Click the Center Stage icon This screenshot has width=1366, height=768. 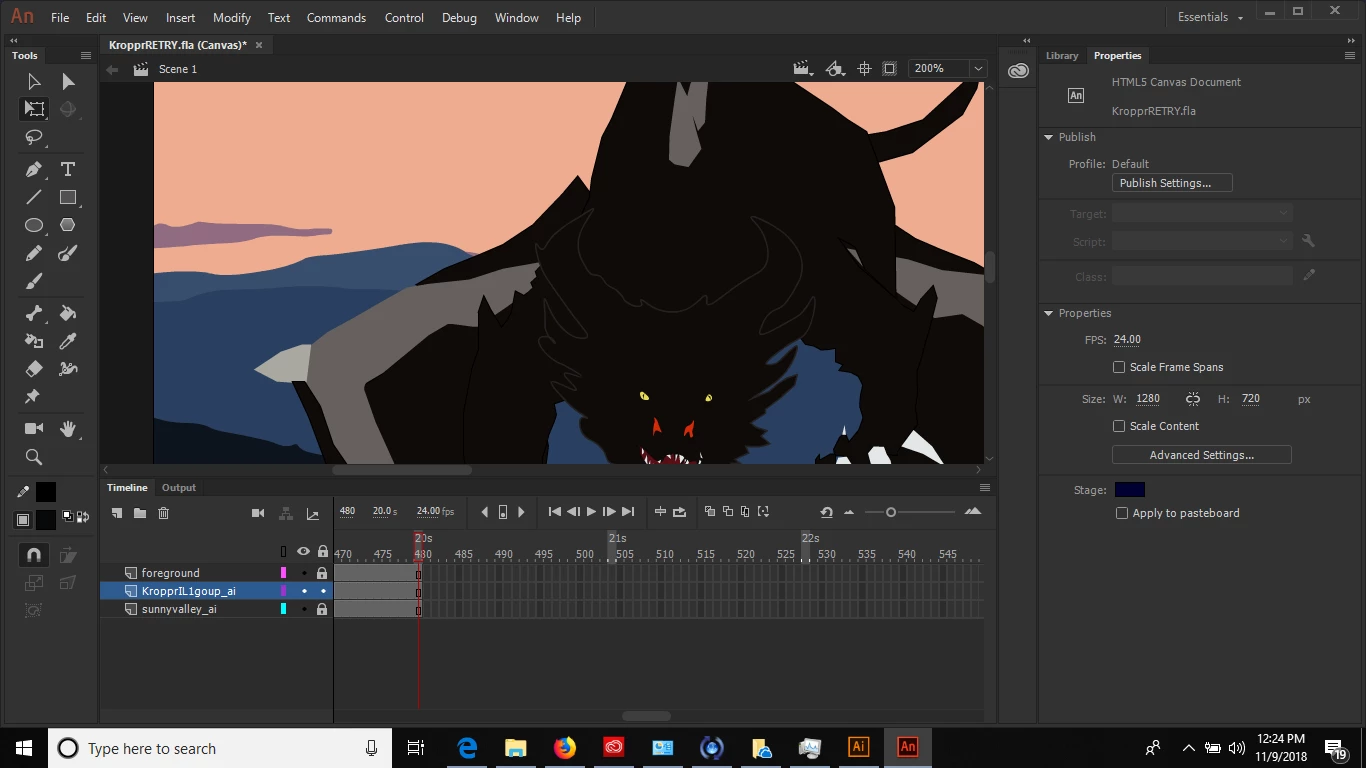click(865, 69)
